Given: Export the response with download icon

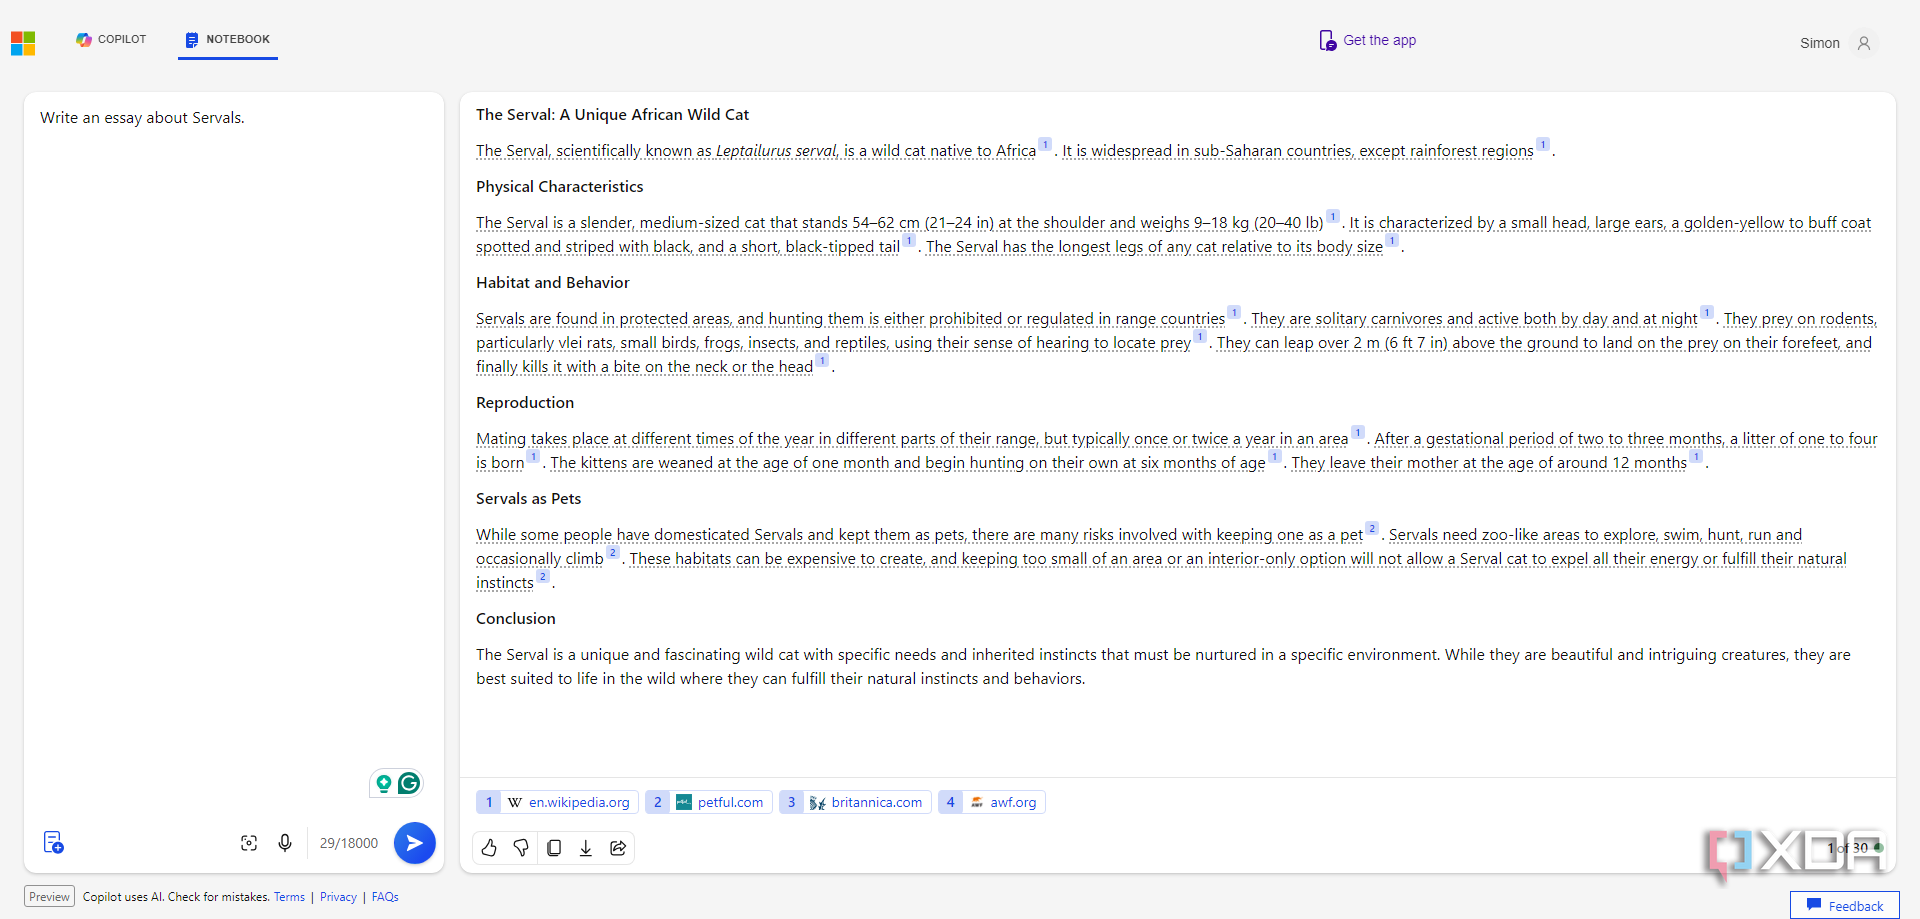Looking at the screenshot, I should click(x=586, y=848).
